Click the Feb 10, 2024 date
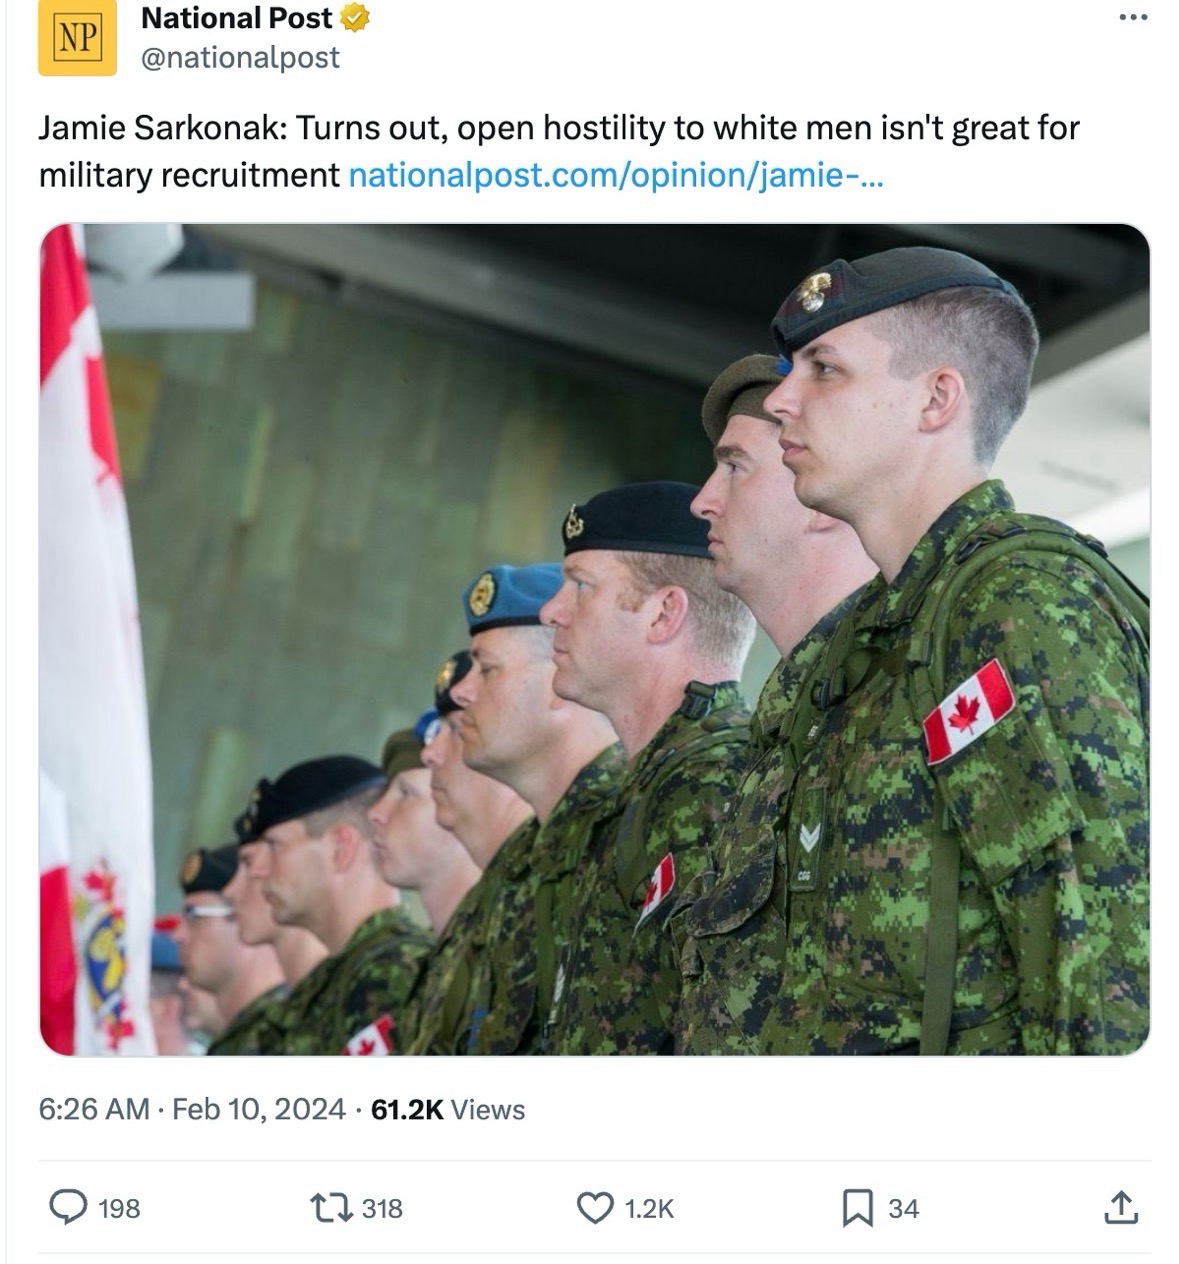This screenshot has width=1179, height=1264. [x=259, y=1109]
